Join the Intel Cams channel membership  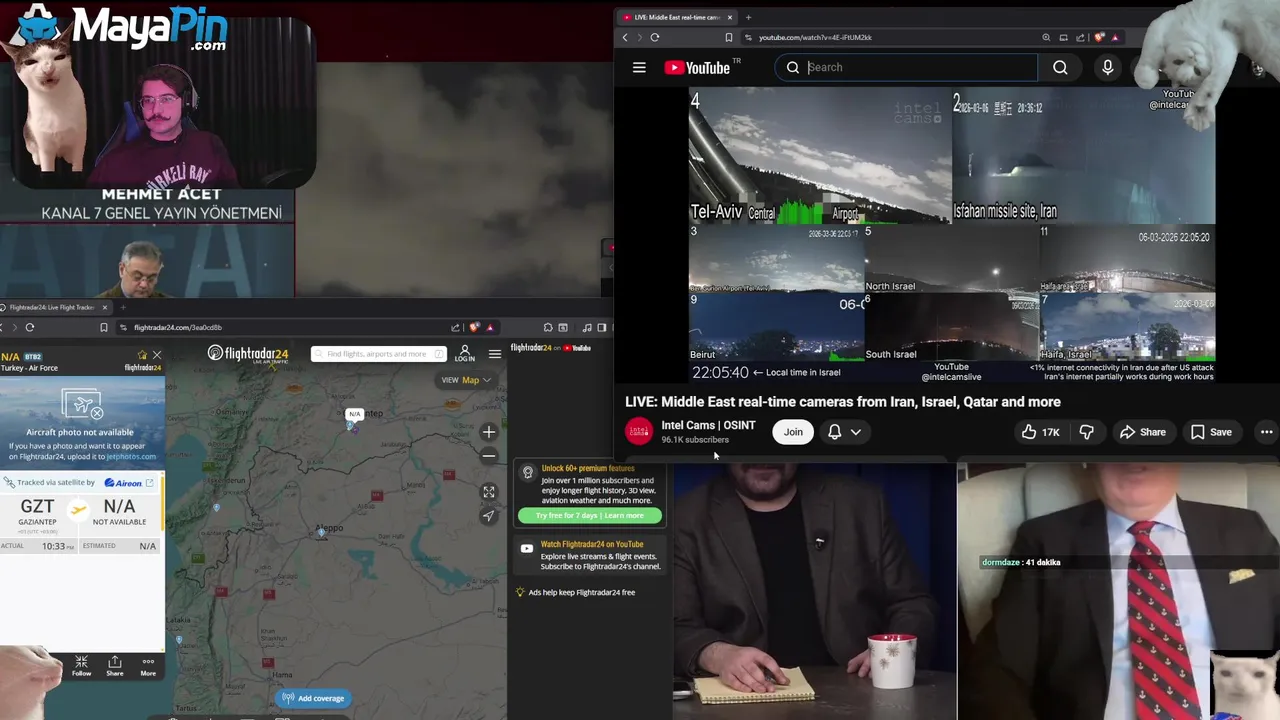(793, 432)
